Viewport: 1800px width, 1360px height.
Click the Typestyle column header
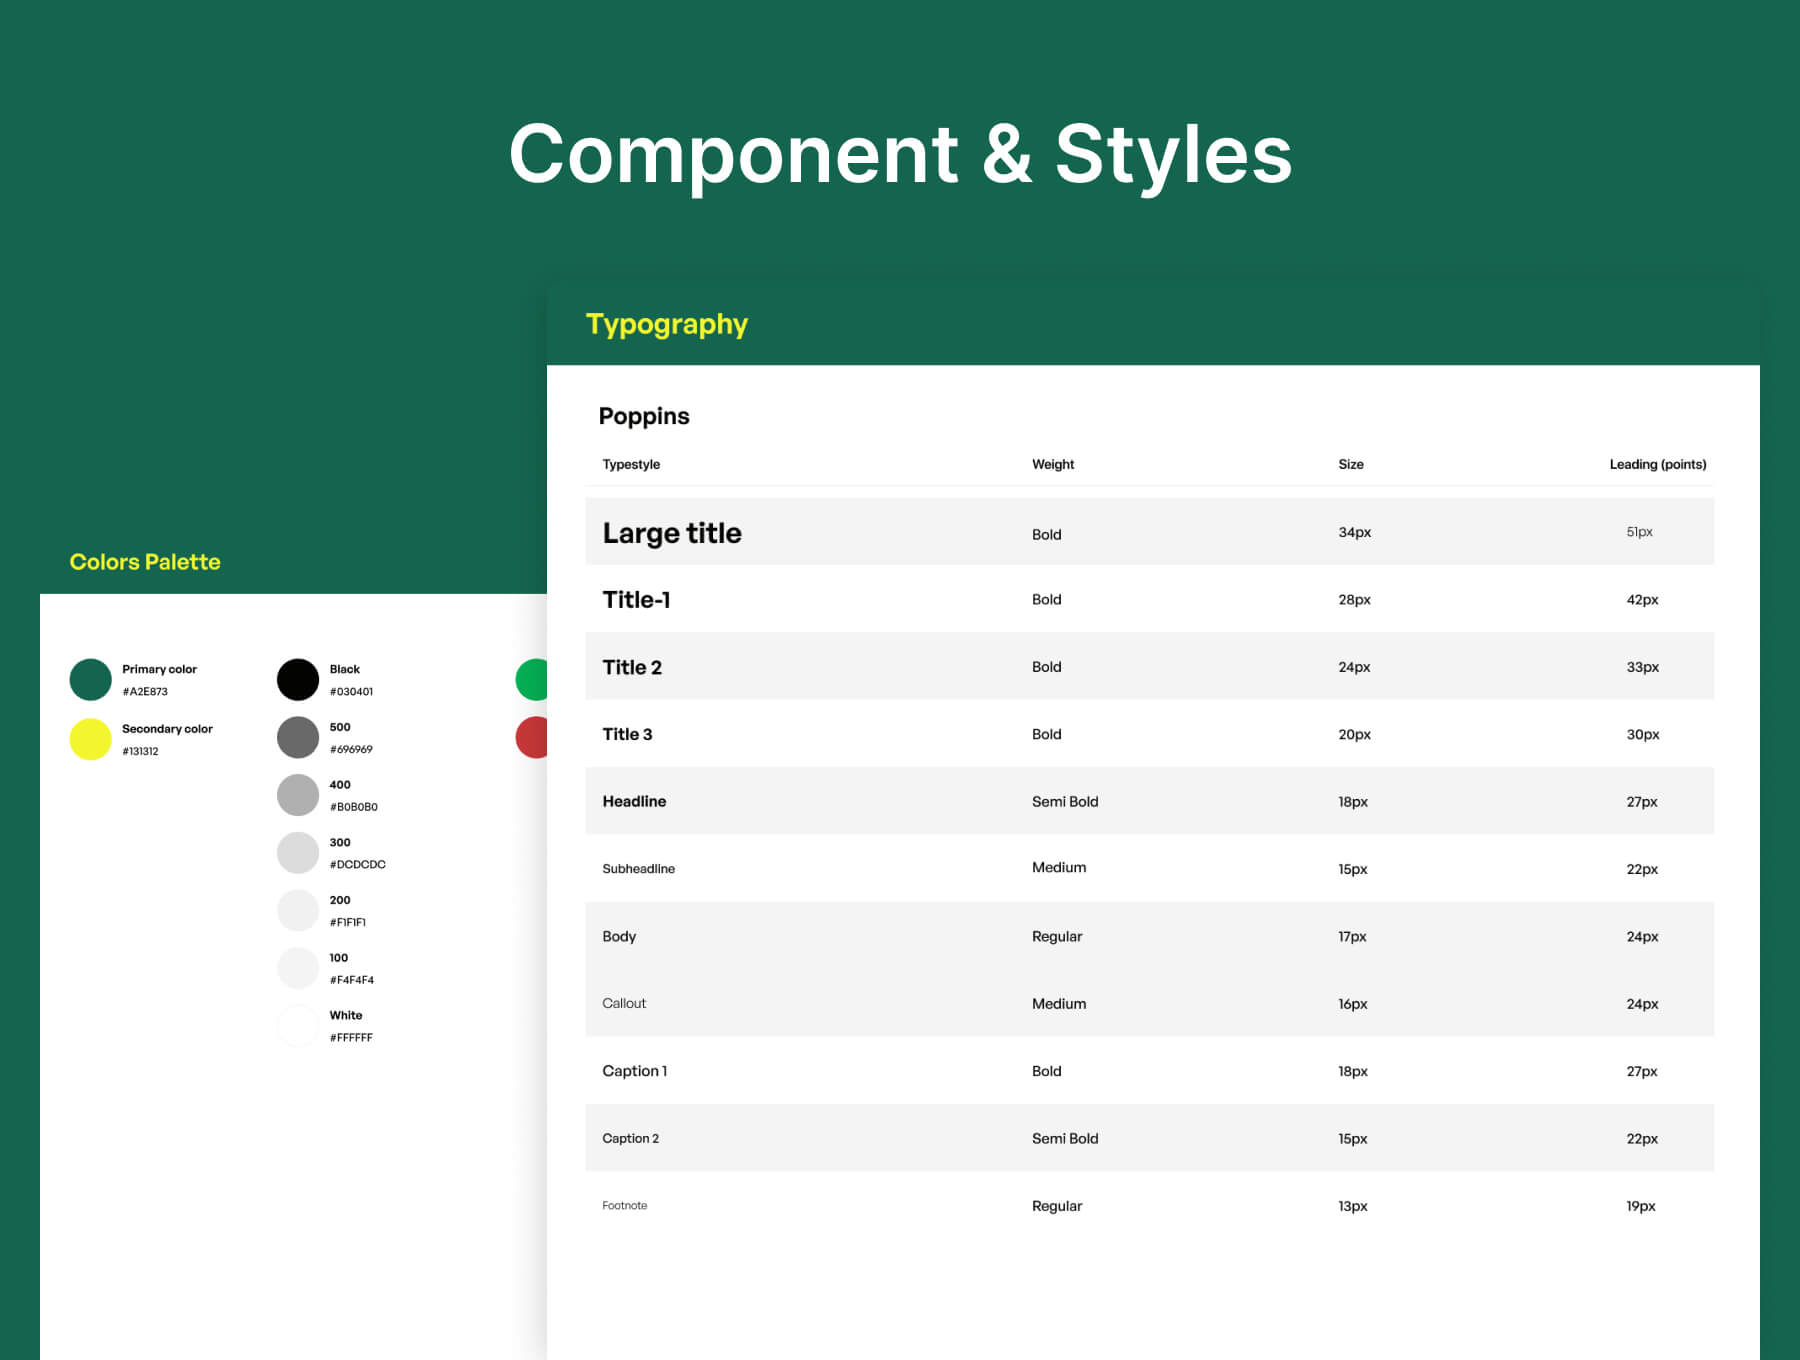pos(631,465)
